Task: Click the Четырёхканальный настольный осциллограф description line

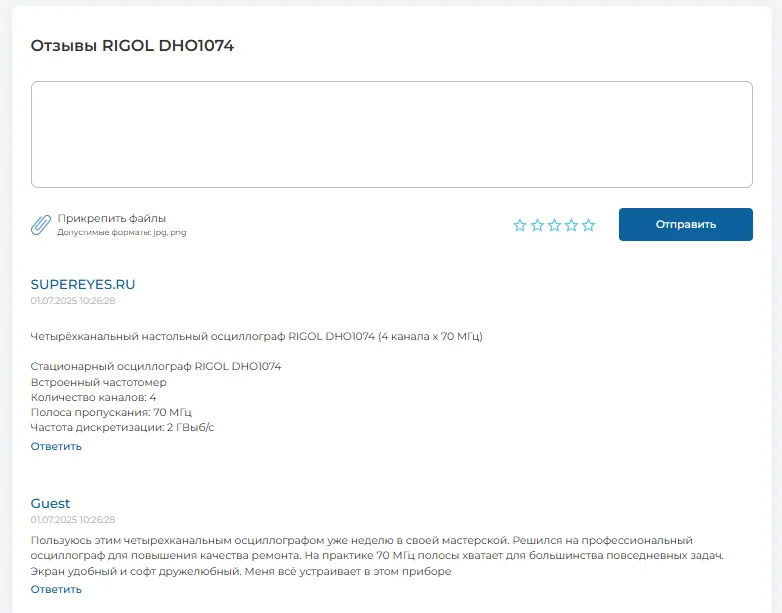Action: [257, 336]
